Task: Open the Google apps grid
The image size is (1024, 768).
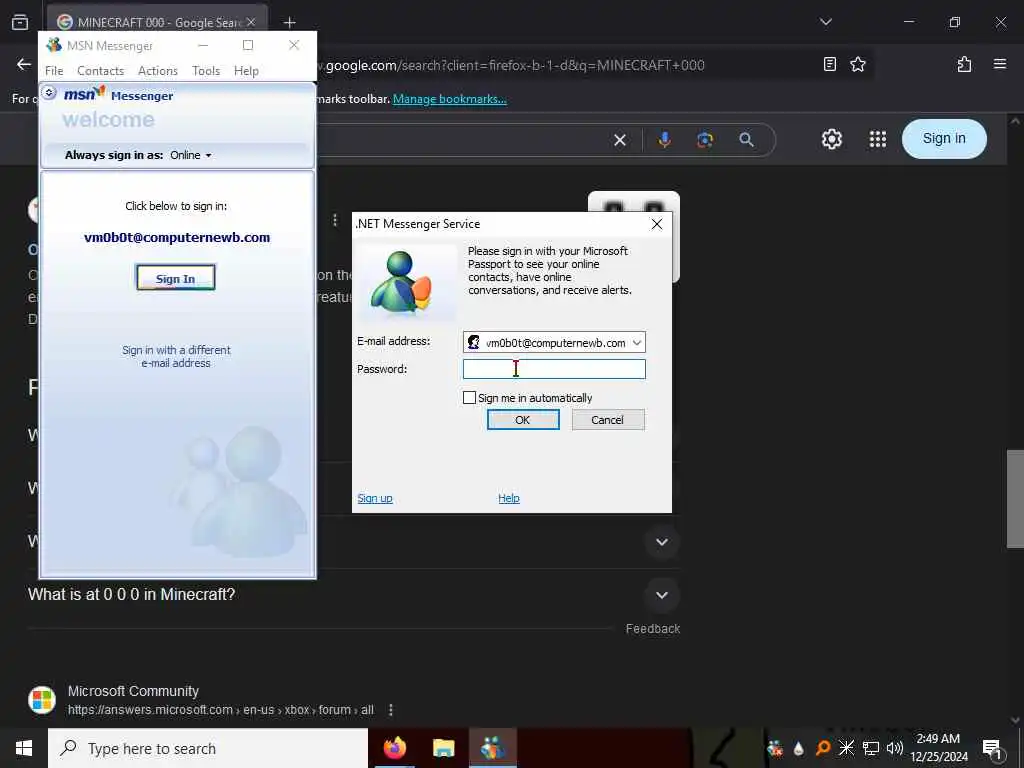Action: tap(878, 139)
